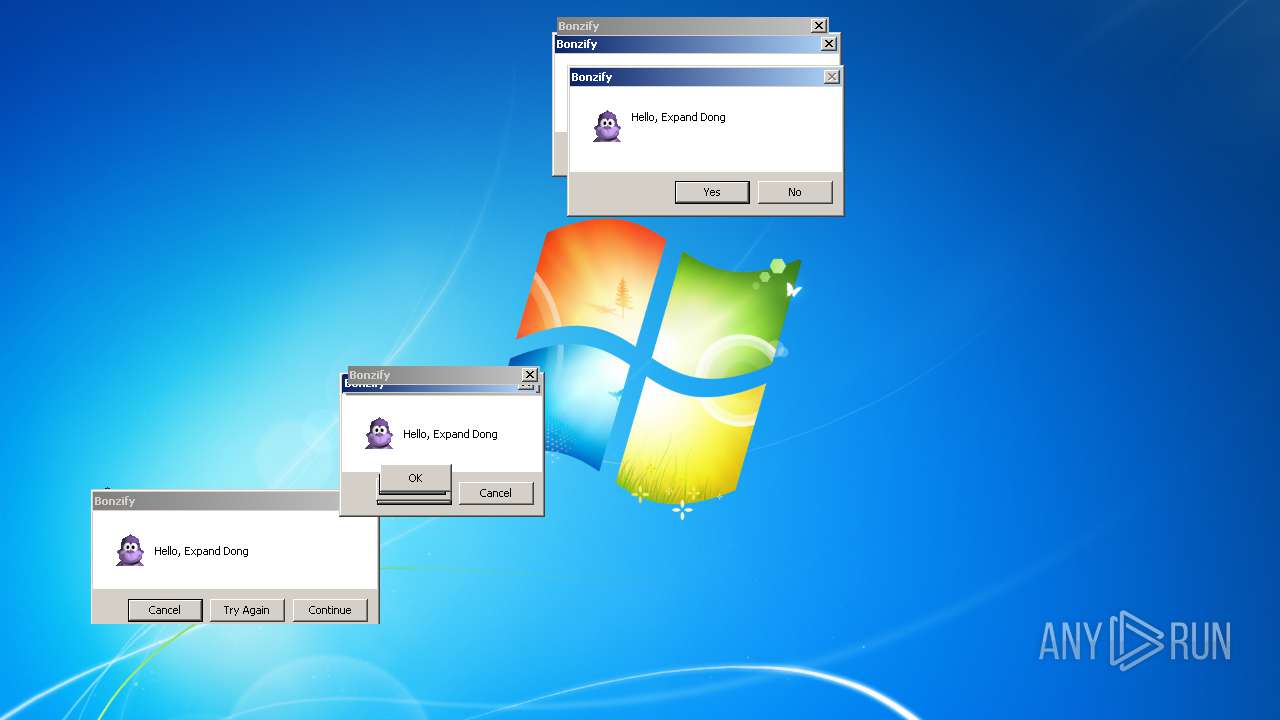Click Yes in the top-right Bonzify dialog
1280x720 pixels.
click(712, 192)
